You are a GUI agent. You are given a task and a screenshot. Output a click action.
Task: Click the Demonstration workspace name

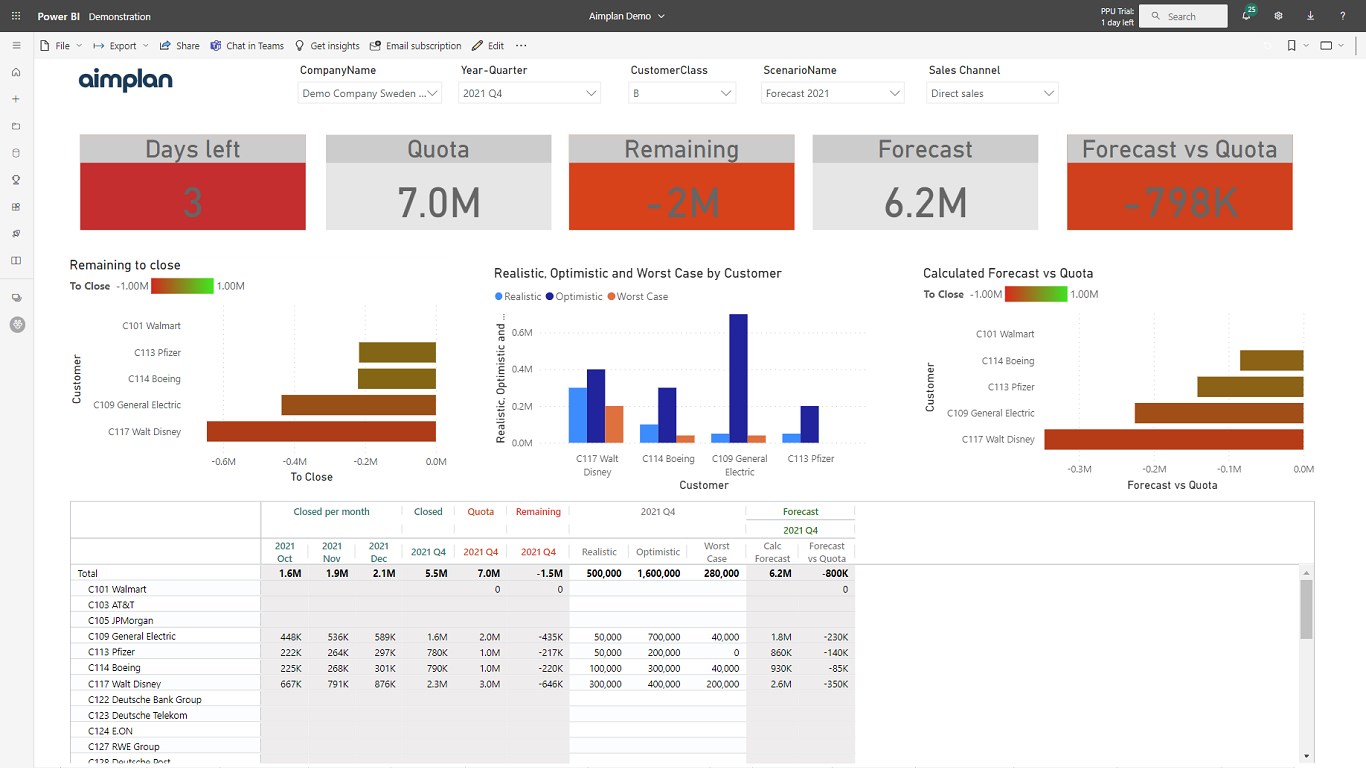coord(120,16)
